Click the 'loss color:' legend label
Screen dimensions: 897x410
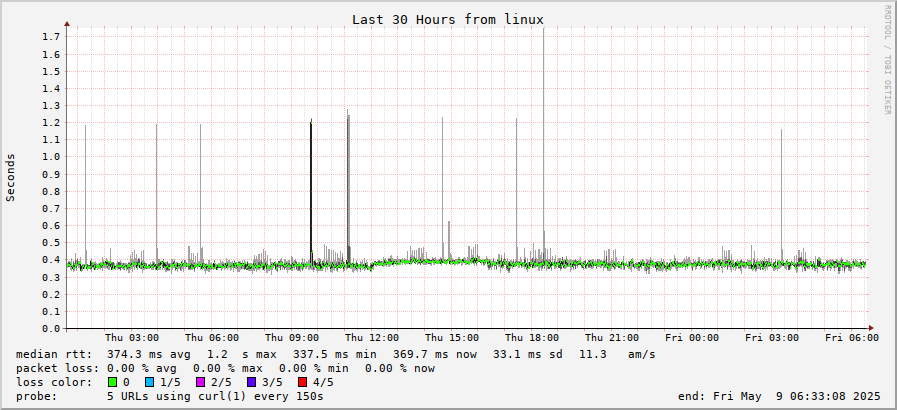(54, 382)
